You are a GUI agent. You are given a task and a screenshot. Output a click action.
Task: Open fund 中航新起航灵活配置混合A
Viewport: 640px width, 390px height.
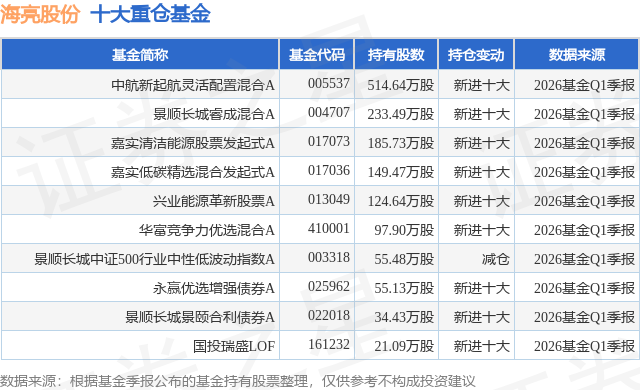coord(193,85)
